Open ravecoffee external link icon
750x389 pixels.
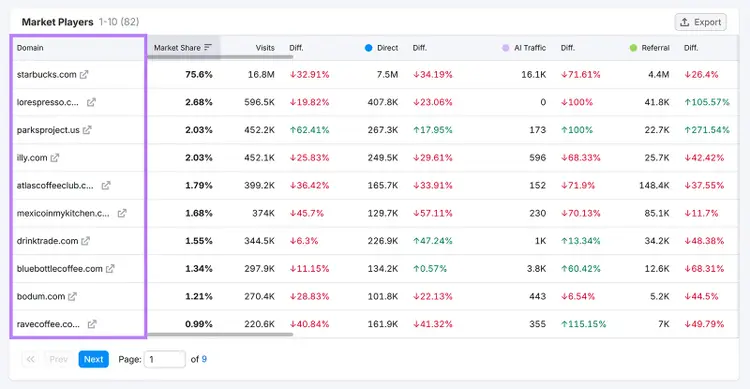[92, 324]
